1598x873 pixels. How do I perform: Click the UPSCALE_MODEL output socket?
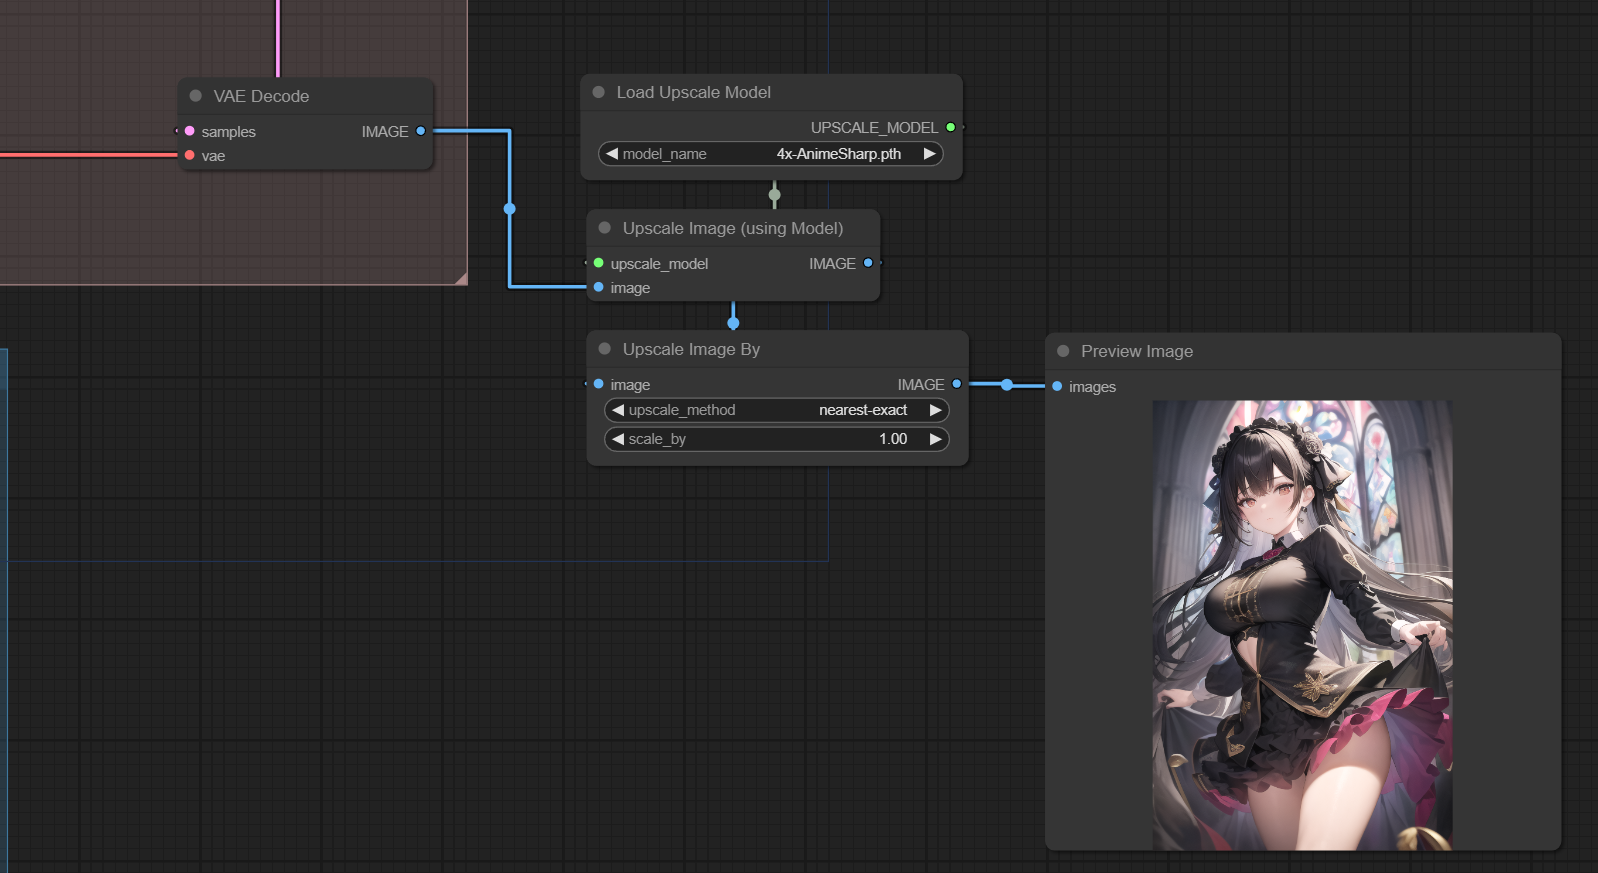(x=951, y=127)
